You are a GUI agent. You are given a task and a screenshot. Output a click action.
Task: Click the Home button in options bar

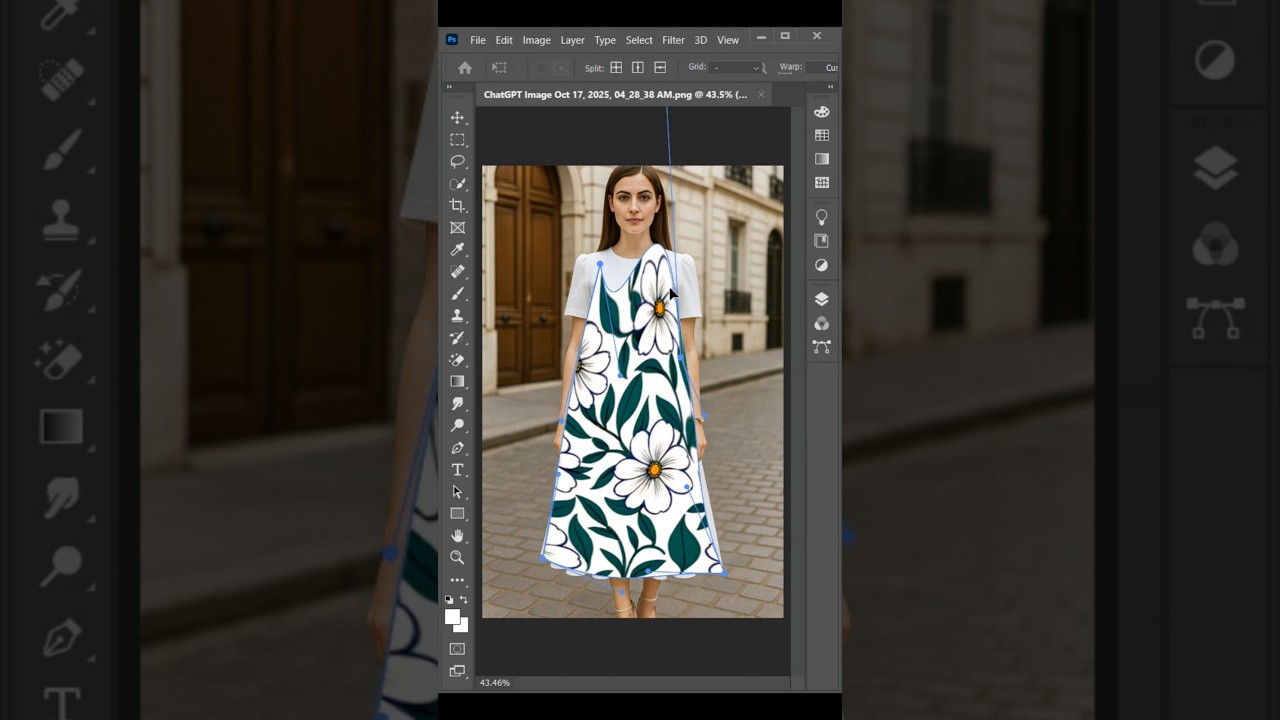(465, 68)
